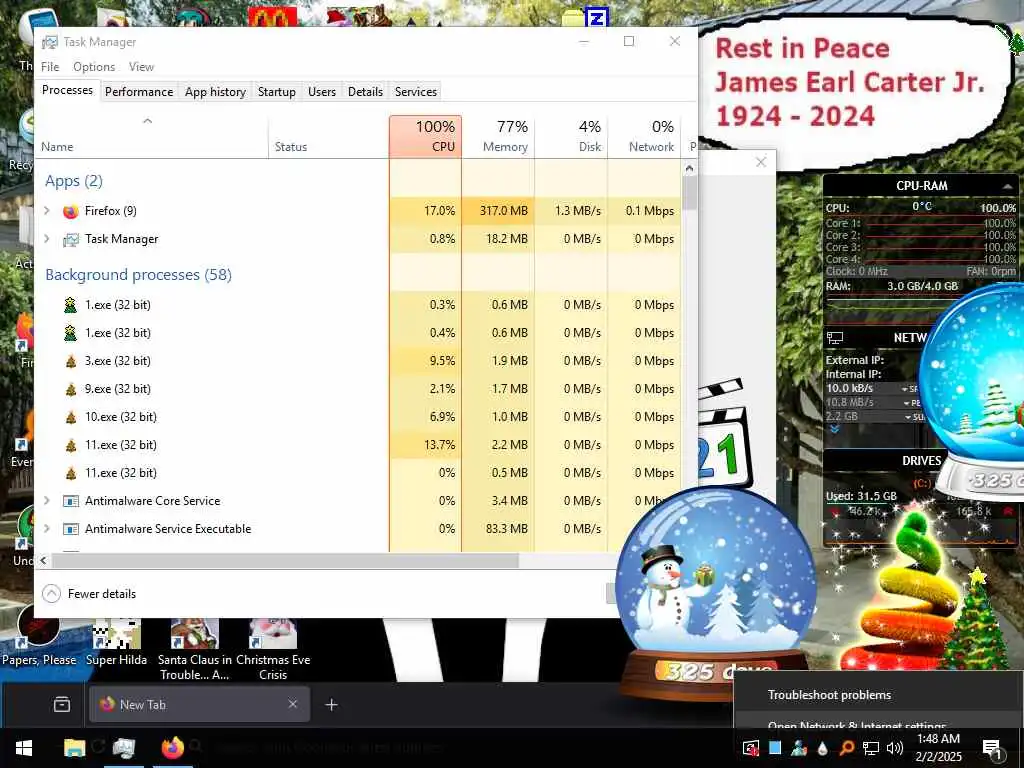Open the dropdown beside 10.0 kB/s

point(904,389)
